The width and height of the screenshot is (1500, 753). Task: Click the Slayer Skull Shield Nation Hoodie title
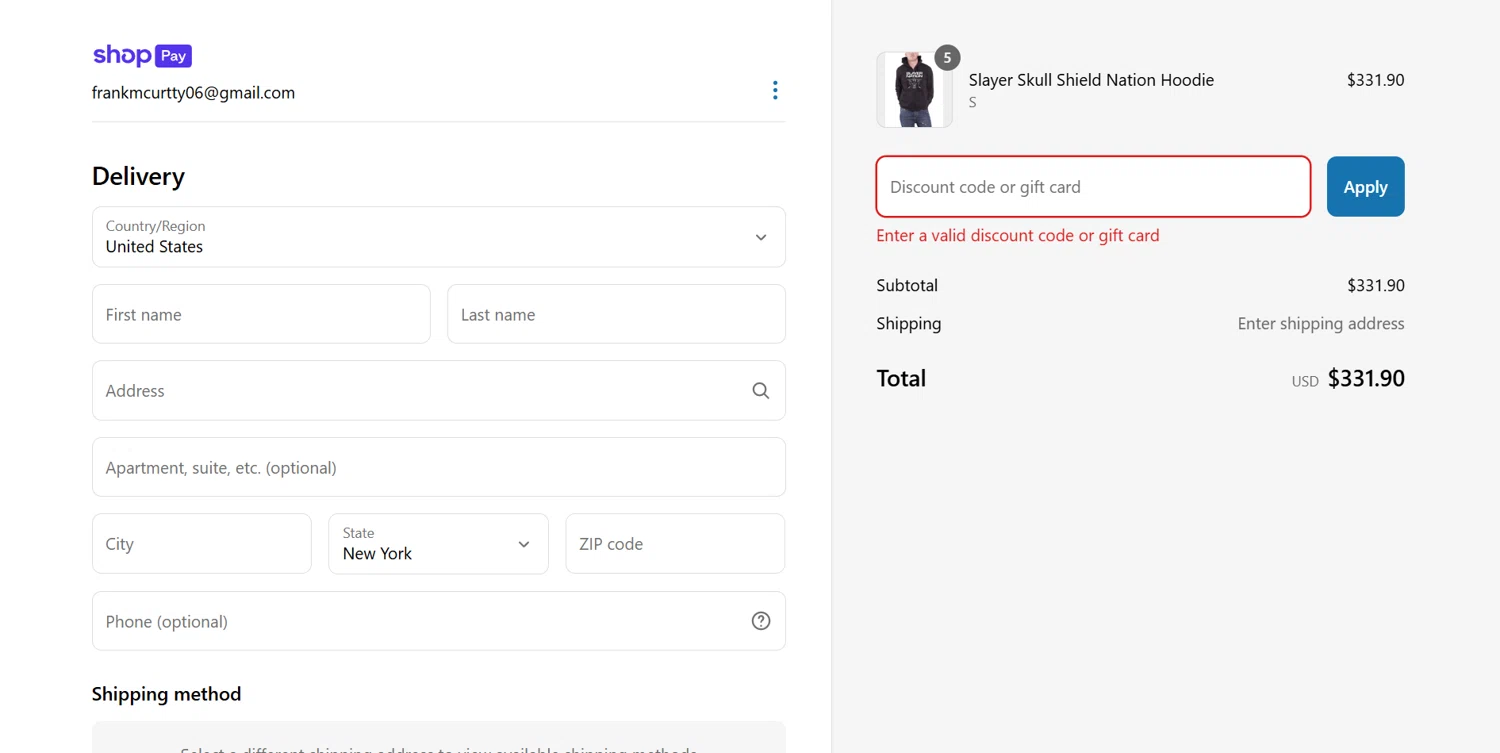[x=1091, y=80]
